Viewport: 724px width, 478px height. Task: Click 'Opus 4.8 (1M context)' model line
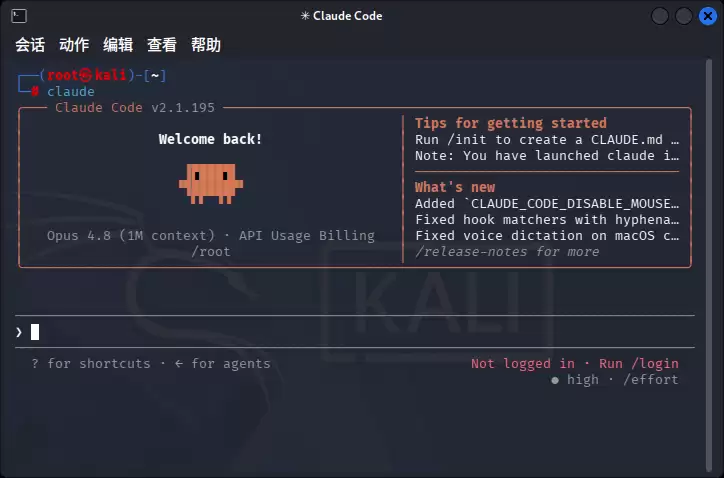[x=211, y=236]
